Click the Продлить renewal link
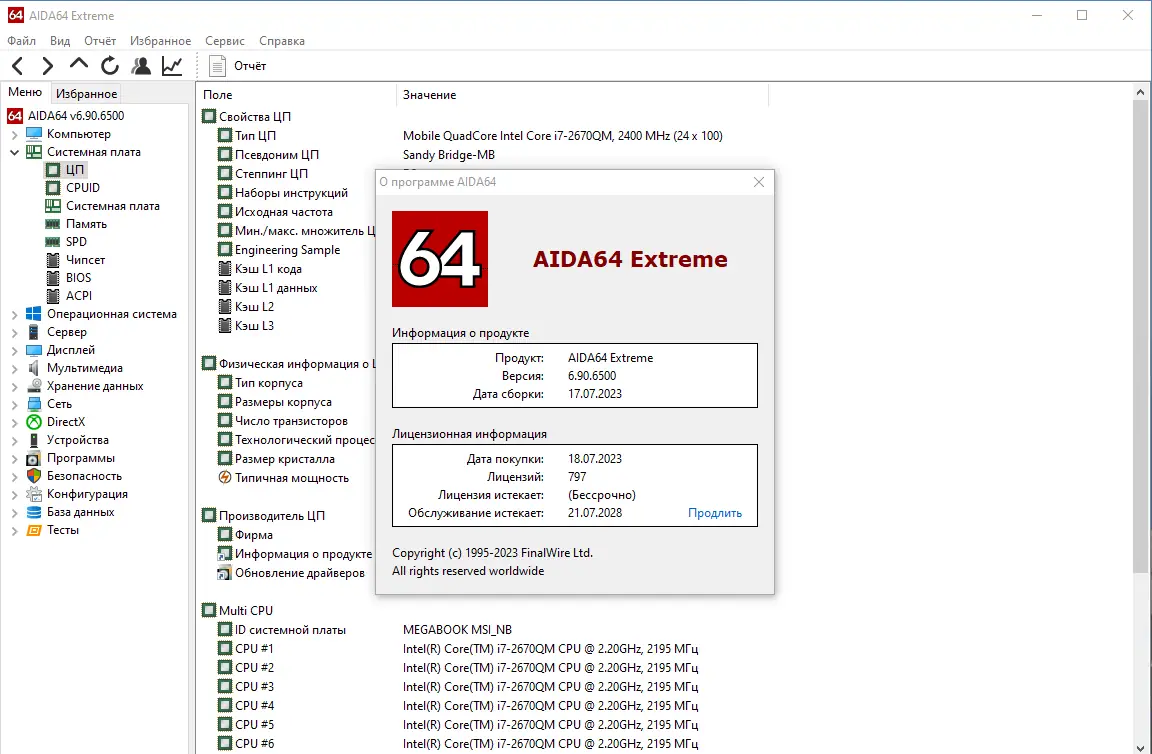Image resolution: width=1152 pixels, height=754 pixels. (x=715, y=513)
